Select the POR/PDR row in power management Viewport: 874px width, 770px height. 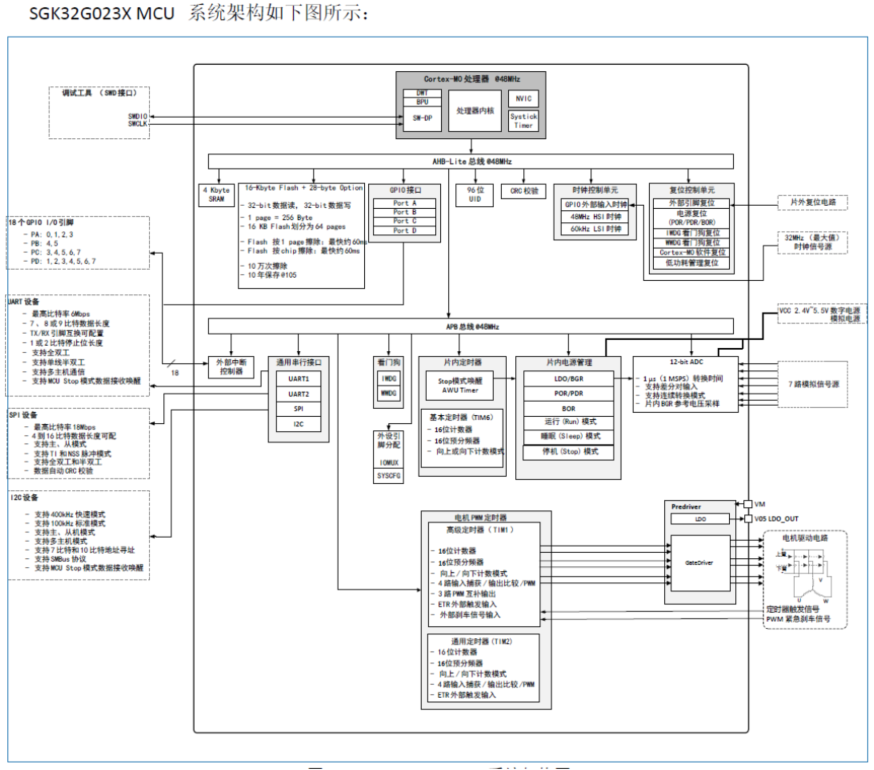coord(569,394)
